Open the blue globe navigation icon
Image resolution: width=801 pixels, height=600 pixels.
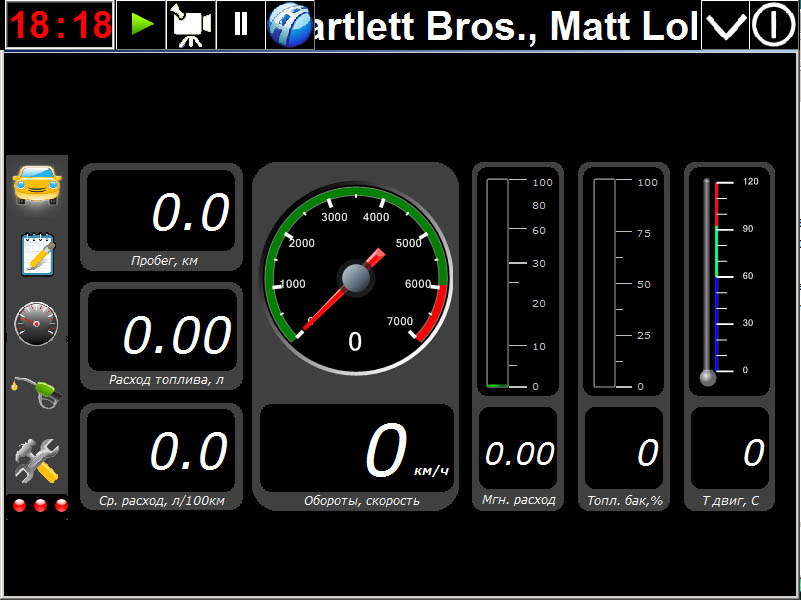click(290, 25)
